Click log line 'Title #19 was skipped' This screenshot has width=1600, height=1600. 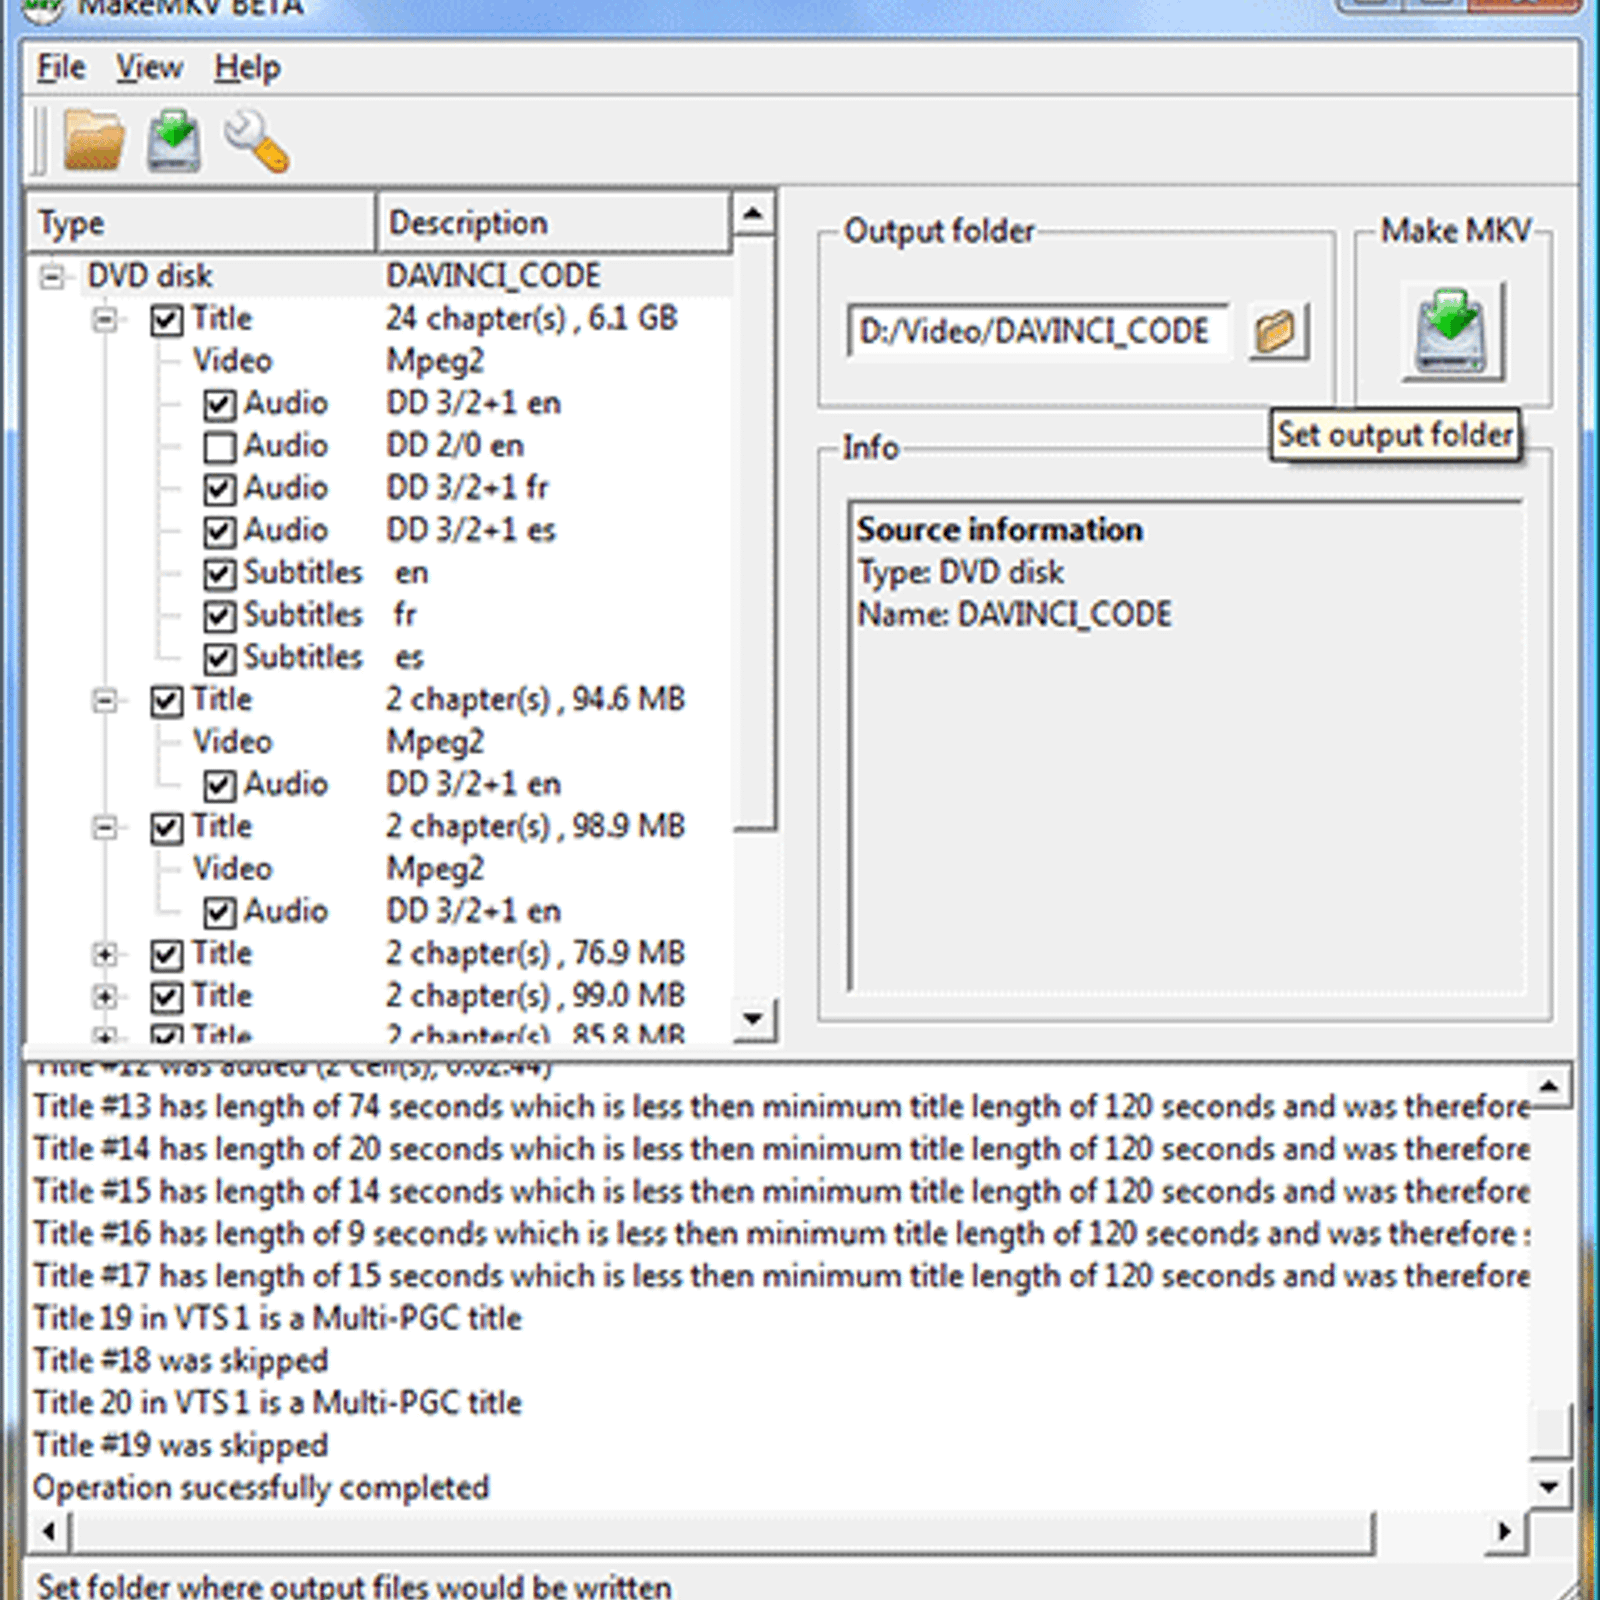pos(180,1446)
